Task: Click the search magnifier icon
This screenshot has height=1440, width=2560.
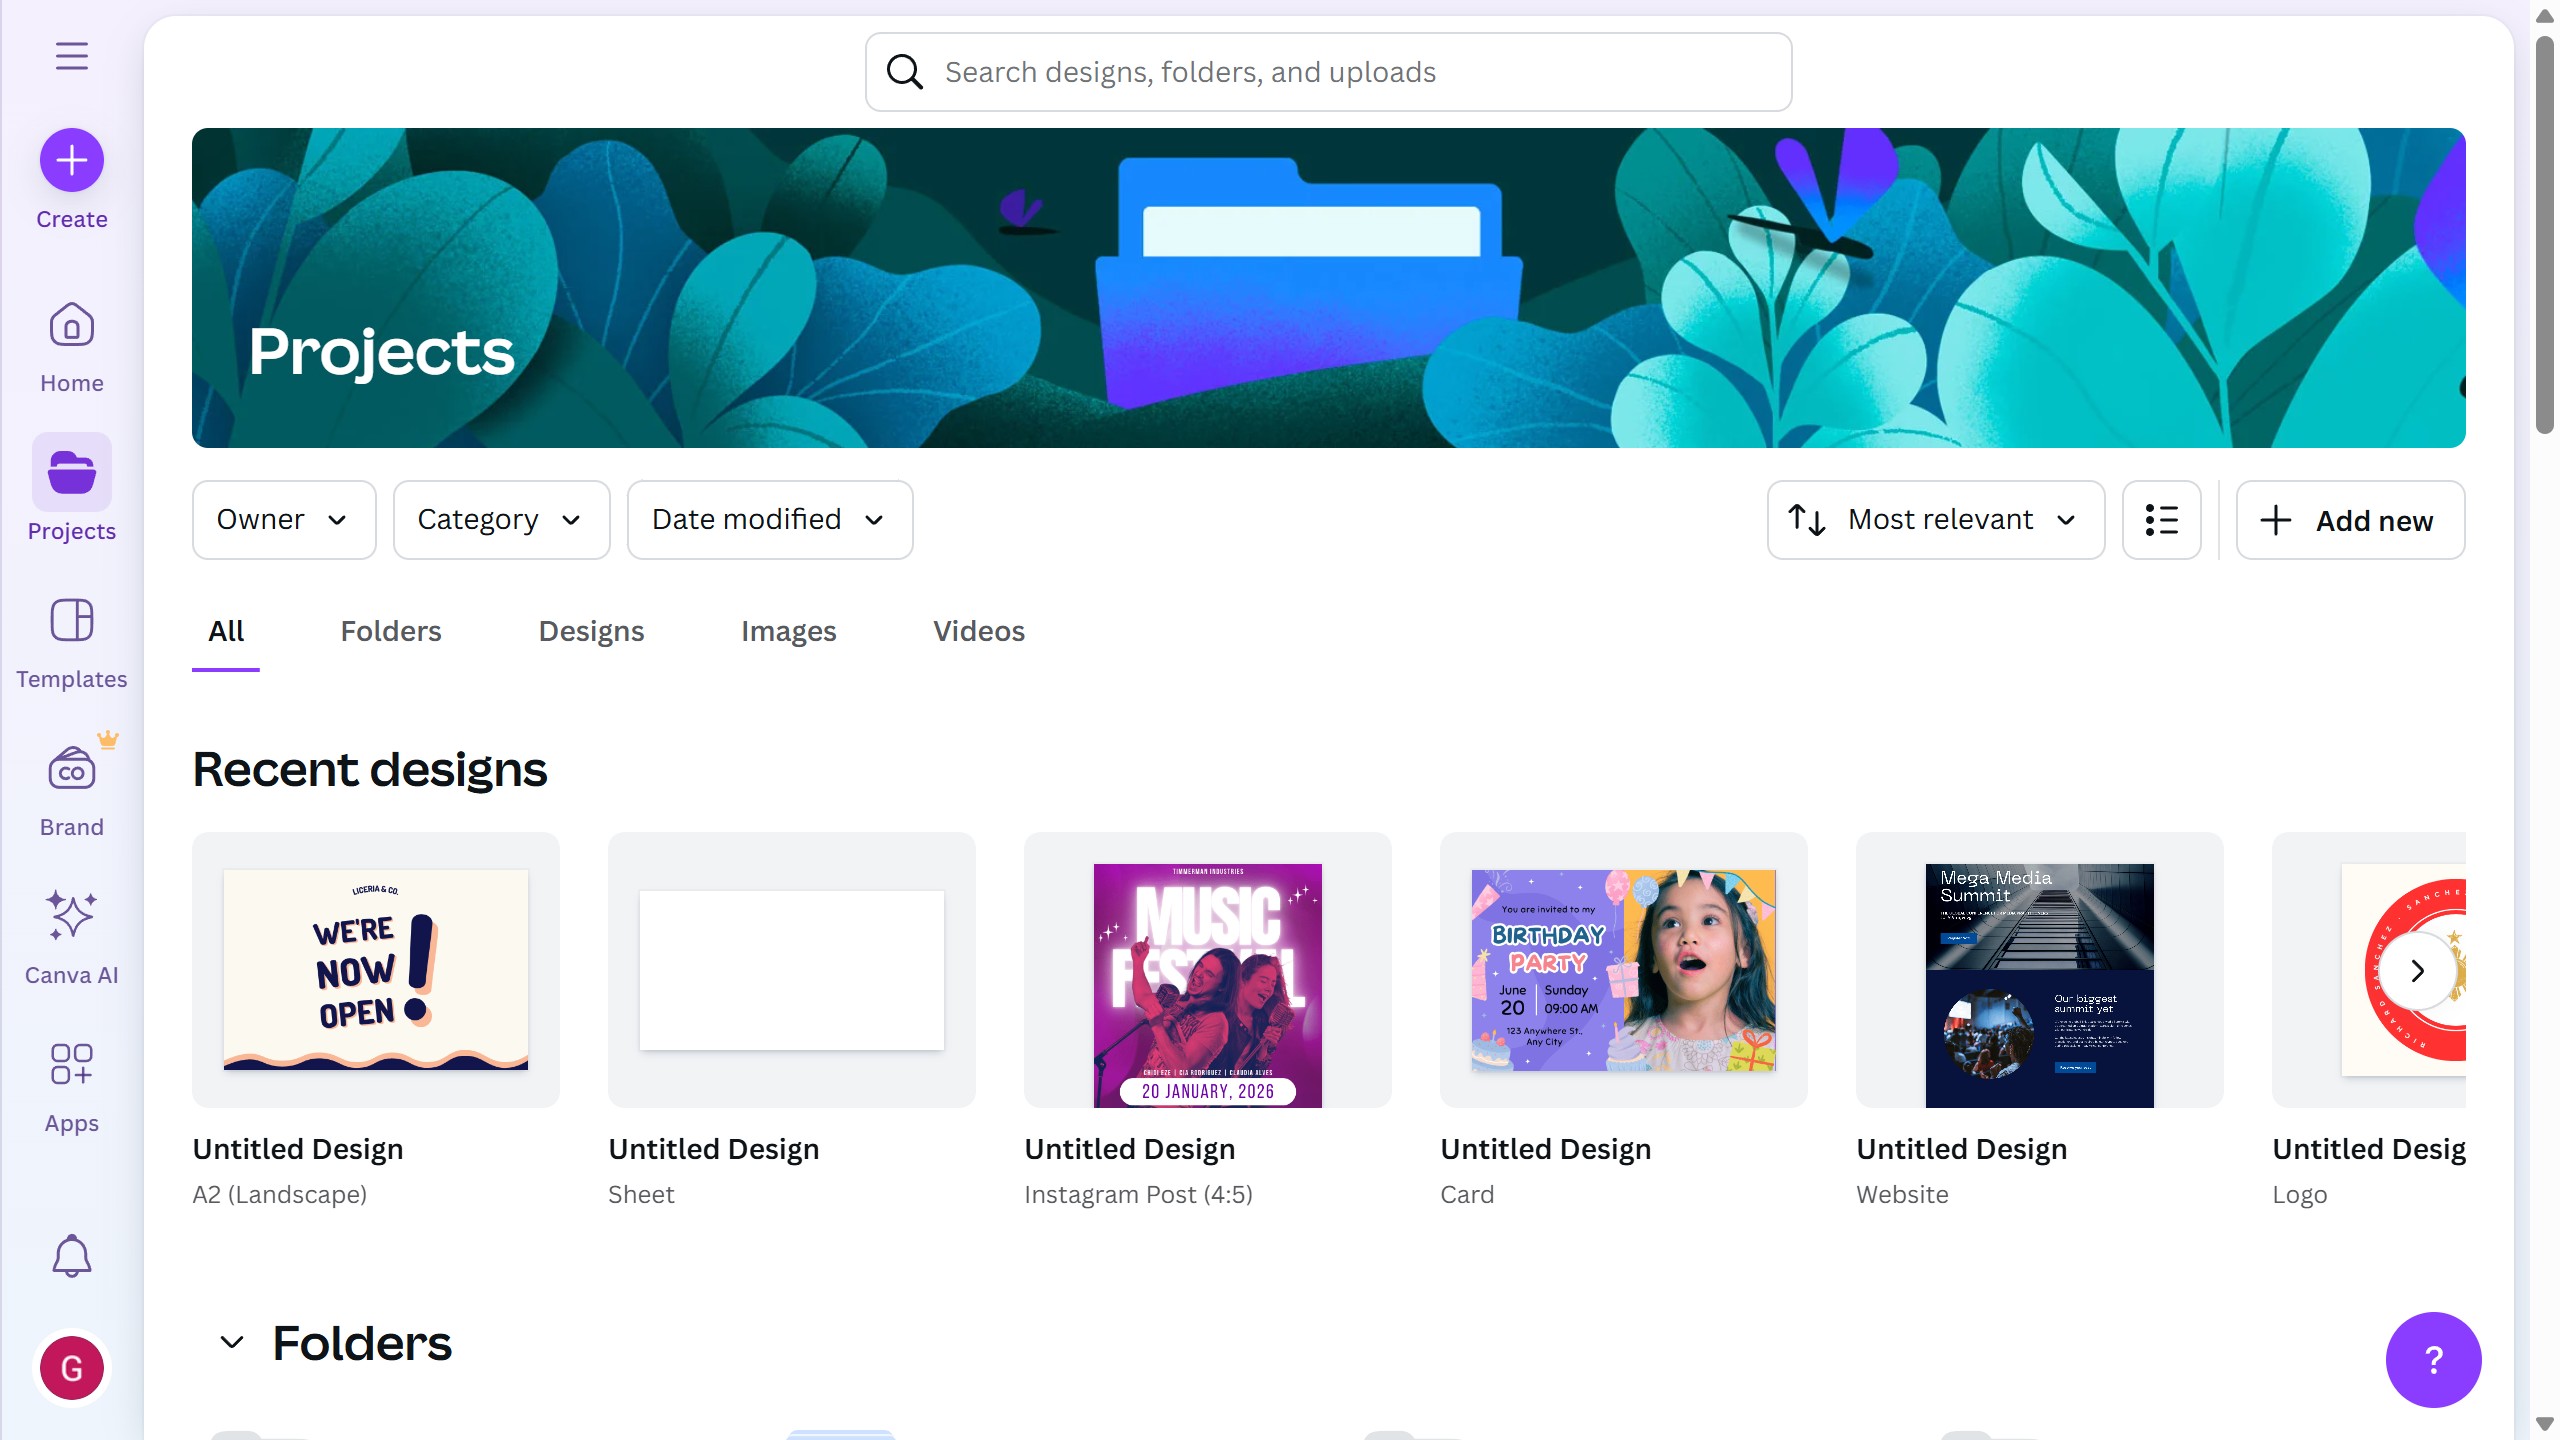Action: [x=903, y=71]
